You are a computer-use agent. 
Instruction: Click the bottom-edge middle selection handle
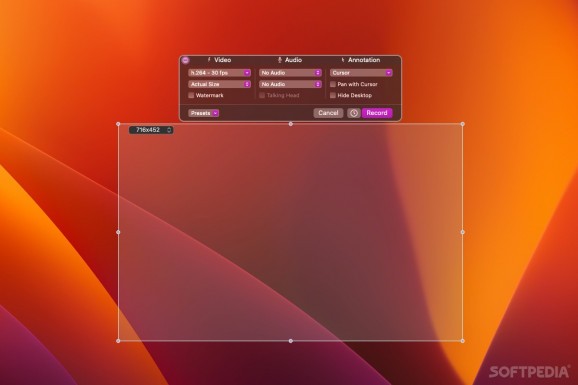tap(290, 341)
